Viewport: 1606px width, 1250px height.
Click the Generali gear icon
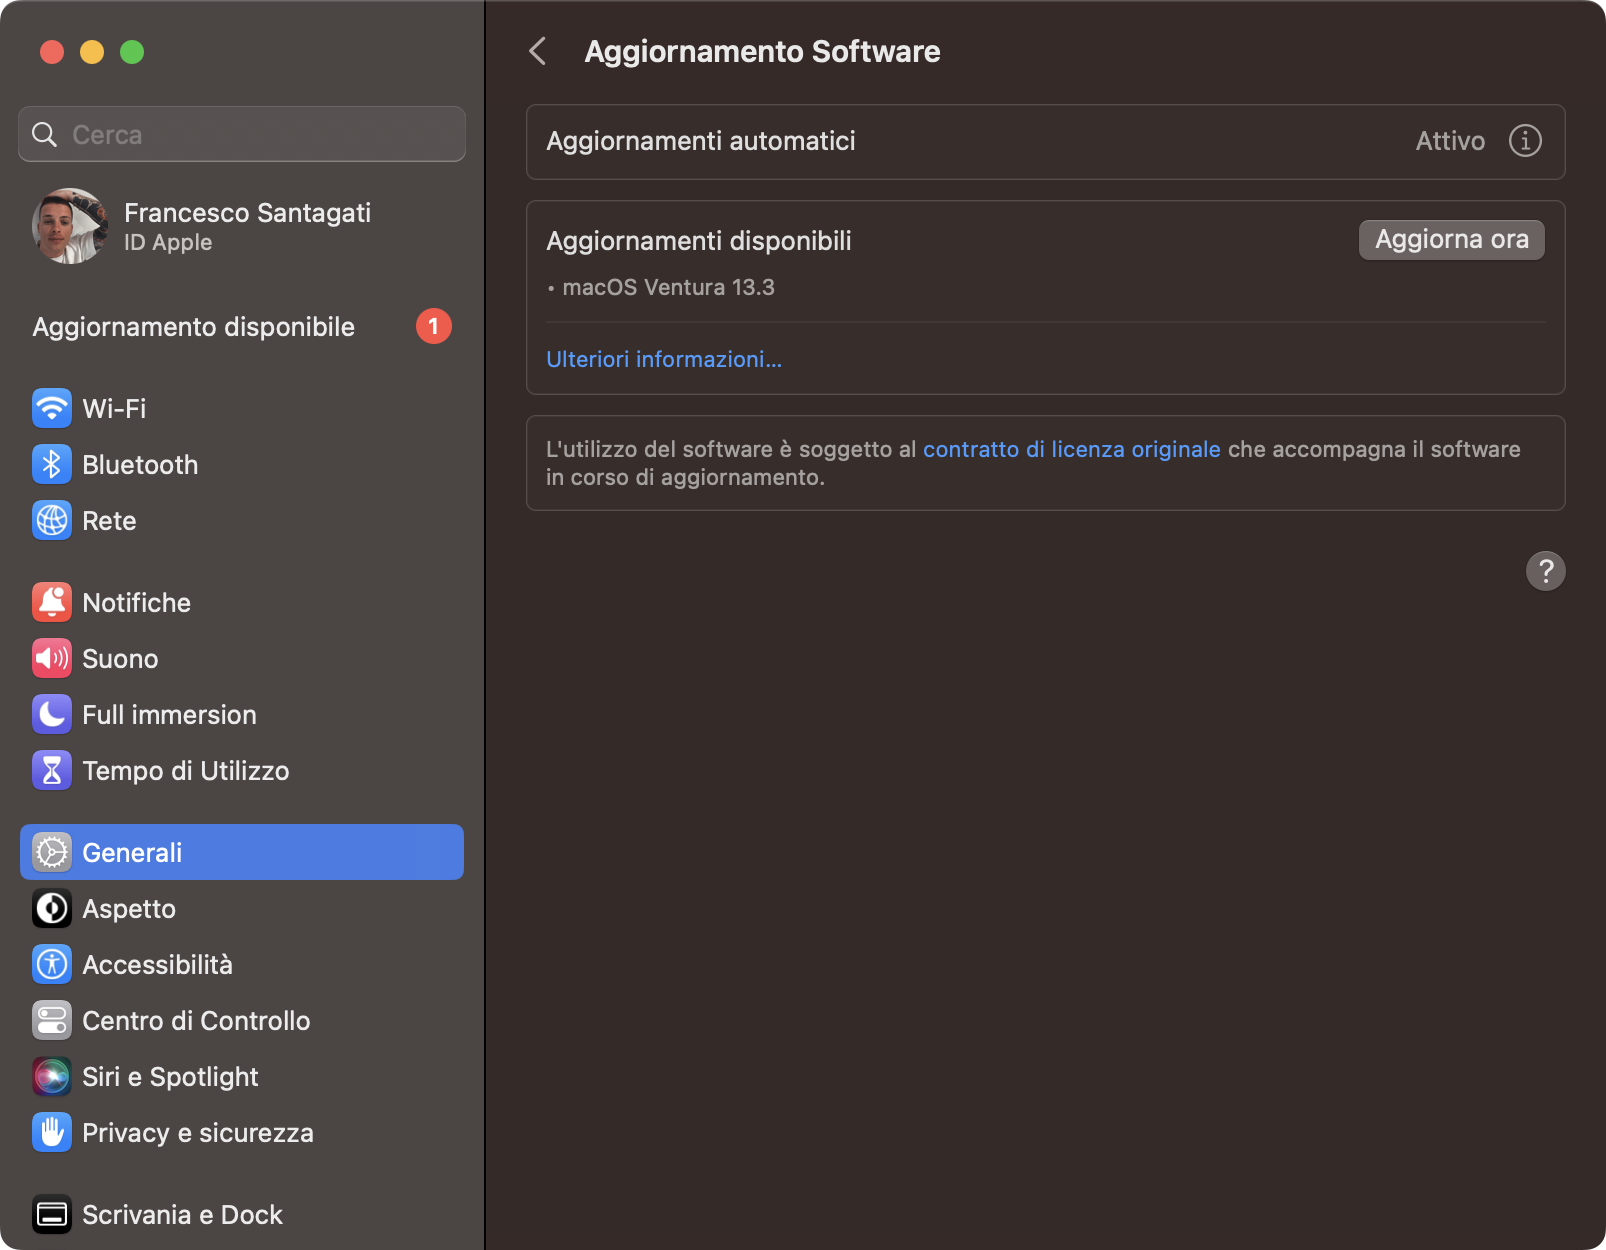coord(52,852)
